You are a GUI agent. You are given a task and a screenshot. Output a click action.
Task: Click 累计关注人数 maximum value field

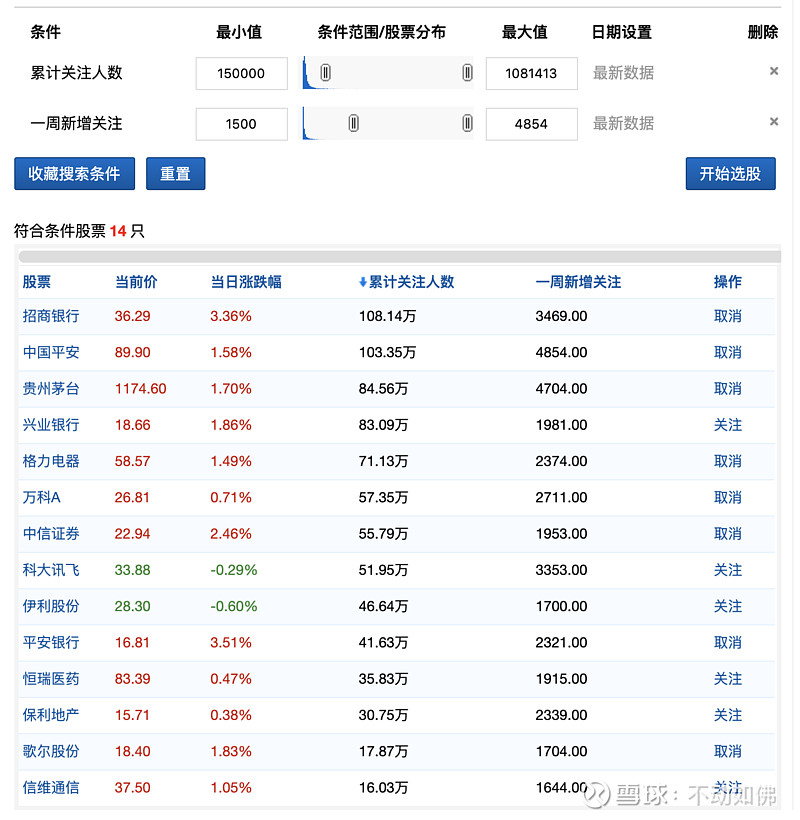(x=531, y=73)
